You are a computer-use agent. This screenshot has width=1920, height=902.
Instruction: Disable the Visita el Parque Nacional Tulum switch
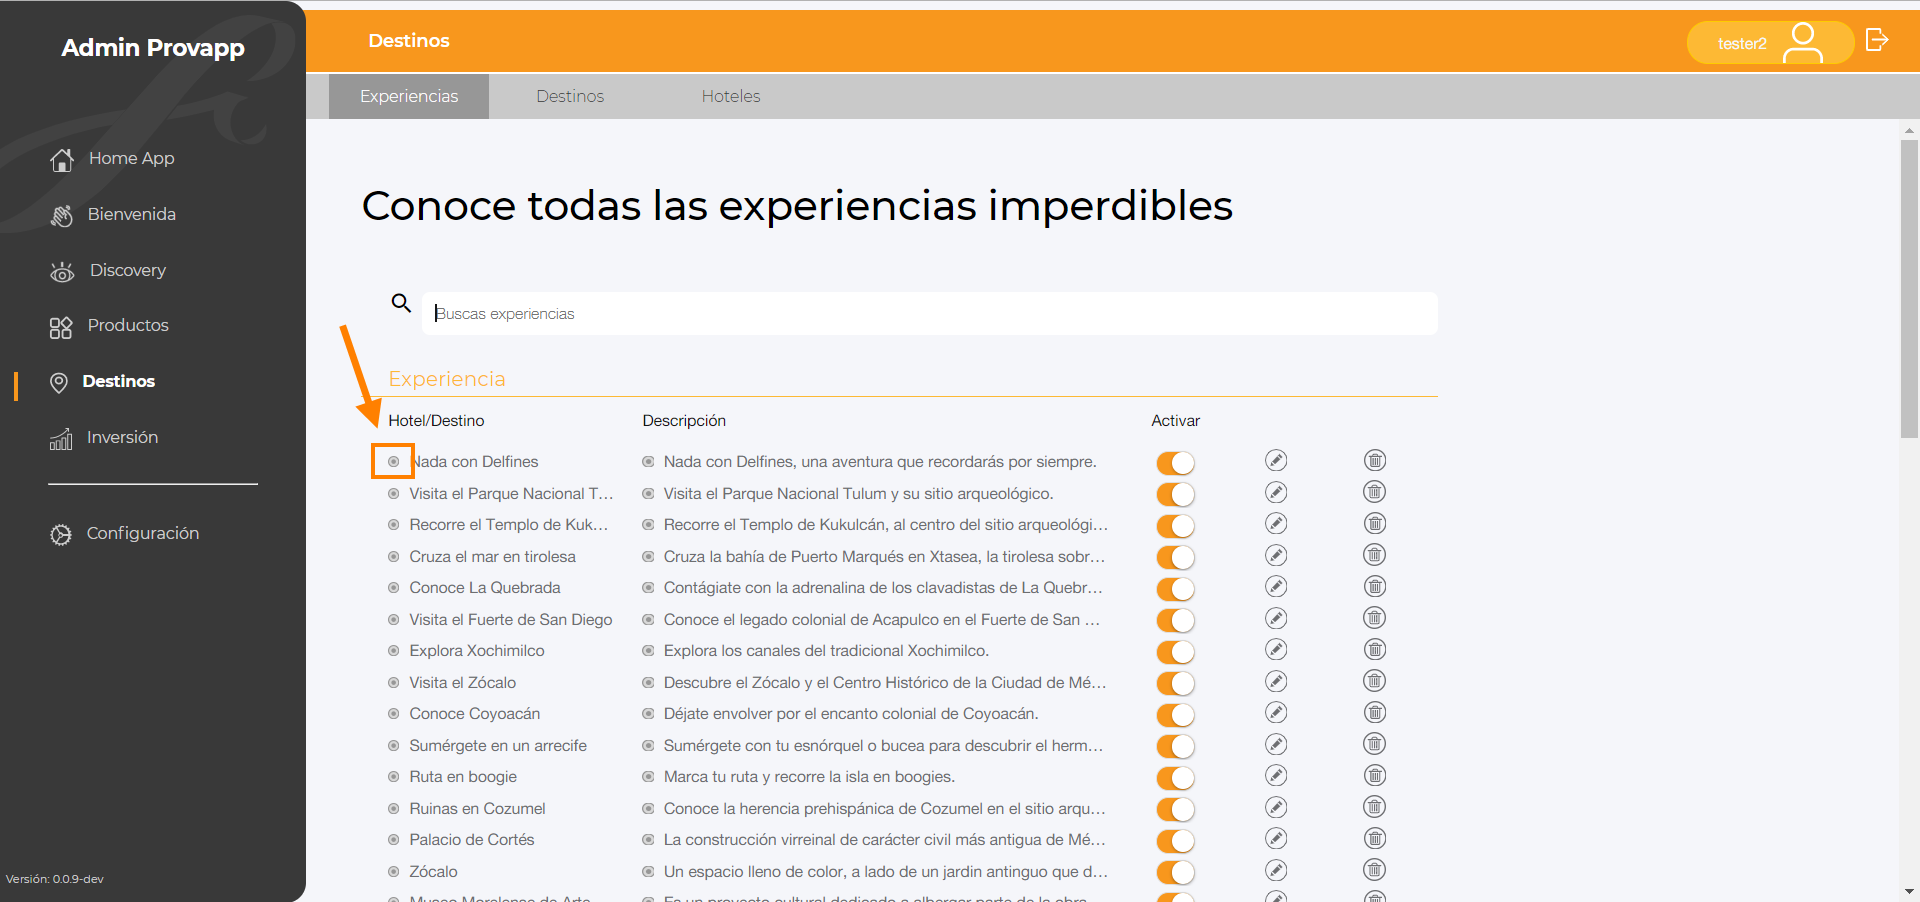[x=1176, y=494]
